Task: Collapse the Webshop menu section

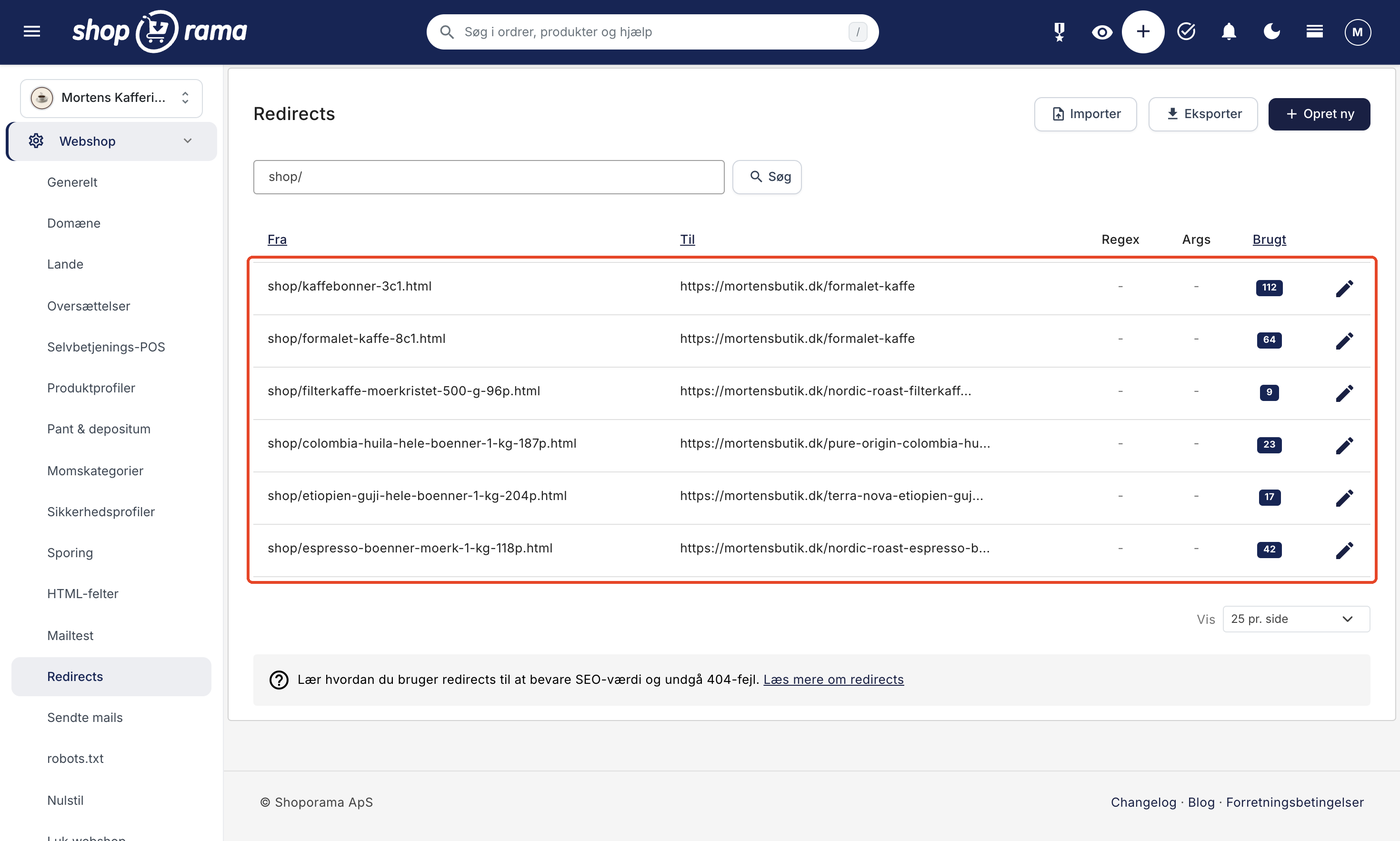Action: [x=111, y=141]
